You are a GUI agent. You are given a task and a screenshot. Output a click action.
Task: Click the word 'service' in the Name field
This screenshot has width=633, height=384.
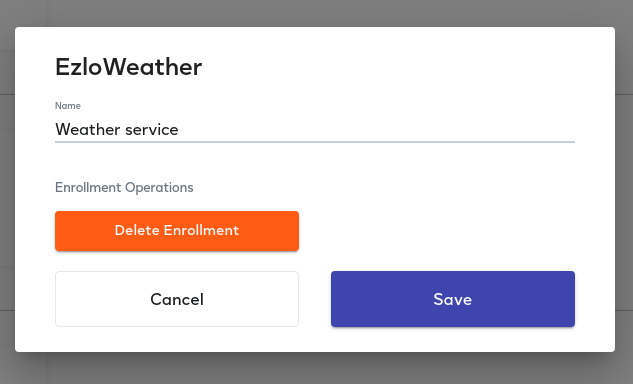(x=152, y=130)
